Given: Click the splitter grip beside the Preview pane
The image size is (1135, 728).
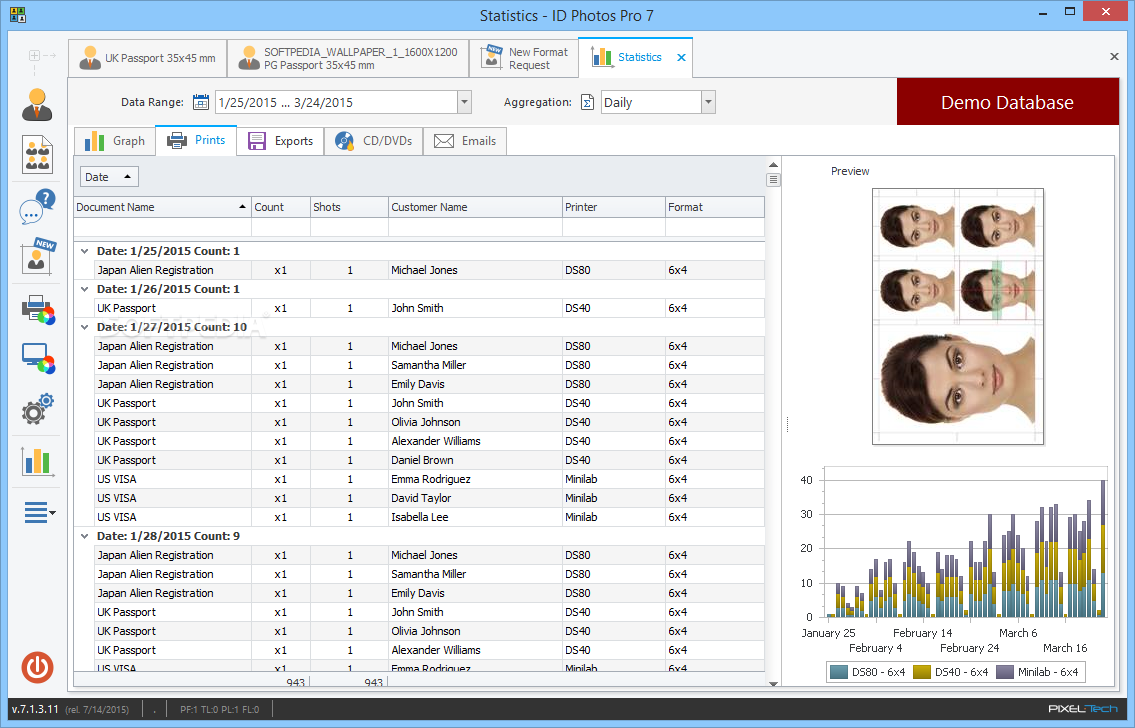Looking at the screenshot, I should pos(787,424).
